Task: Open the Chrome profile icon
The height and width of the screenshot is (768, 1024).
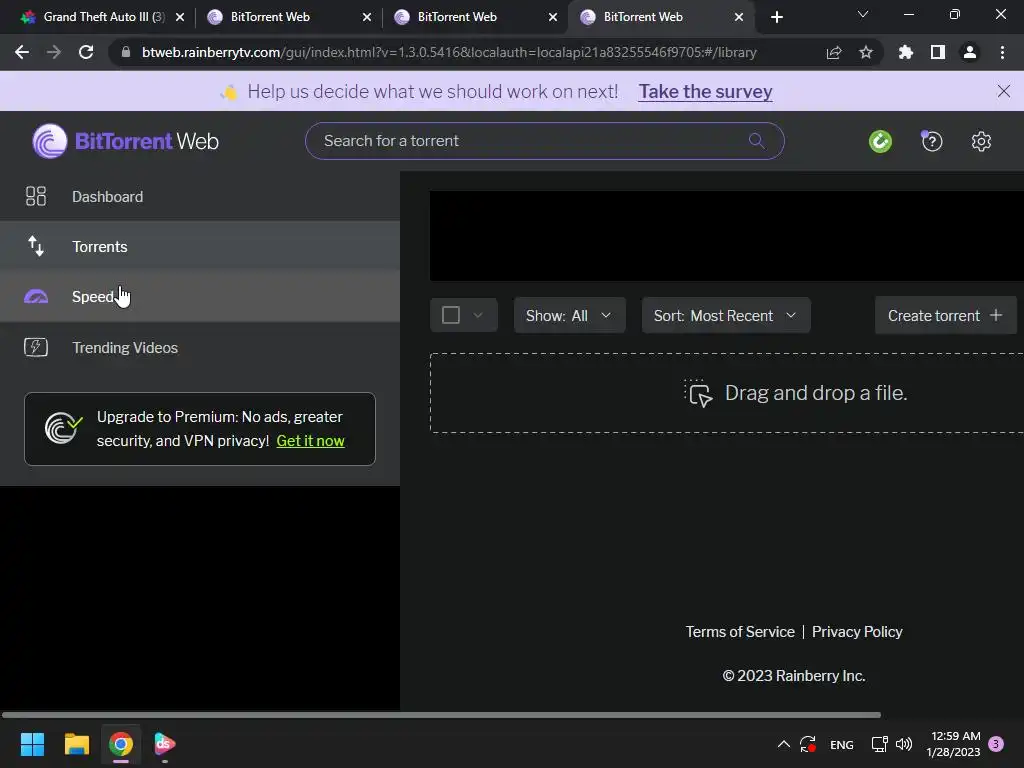Action: click(x=970, y=52)
